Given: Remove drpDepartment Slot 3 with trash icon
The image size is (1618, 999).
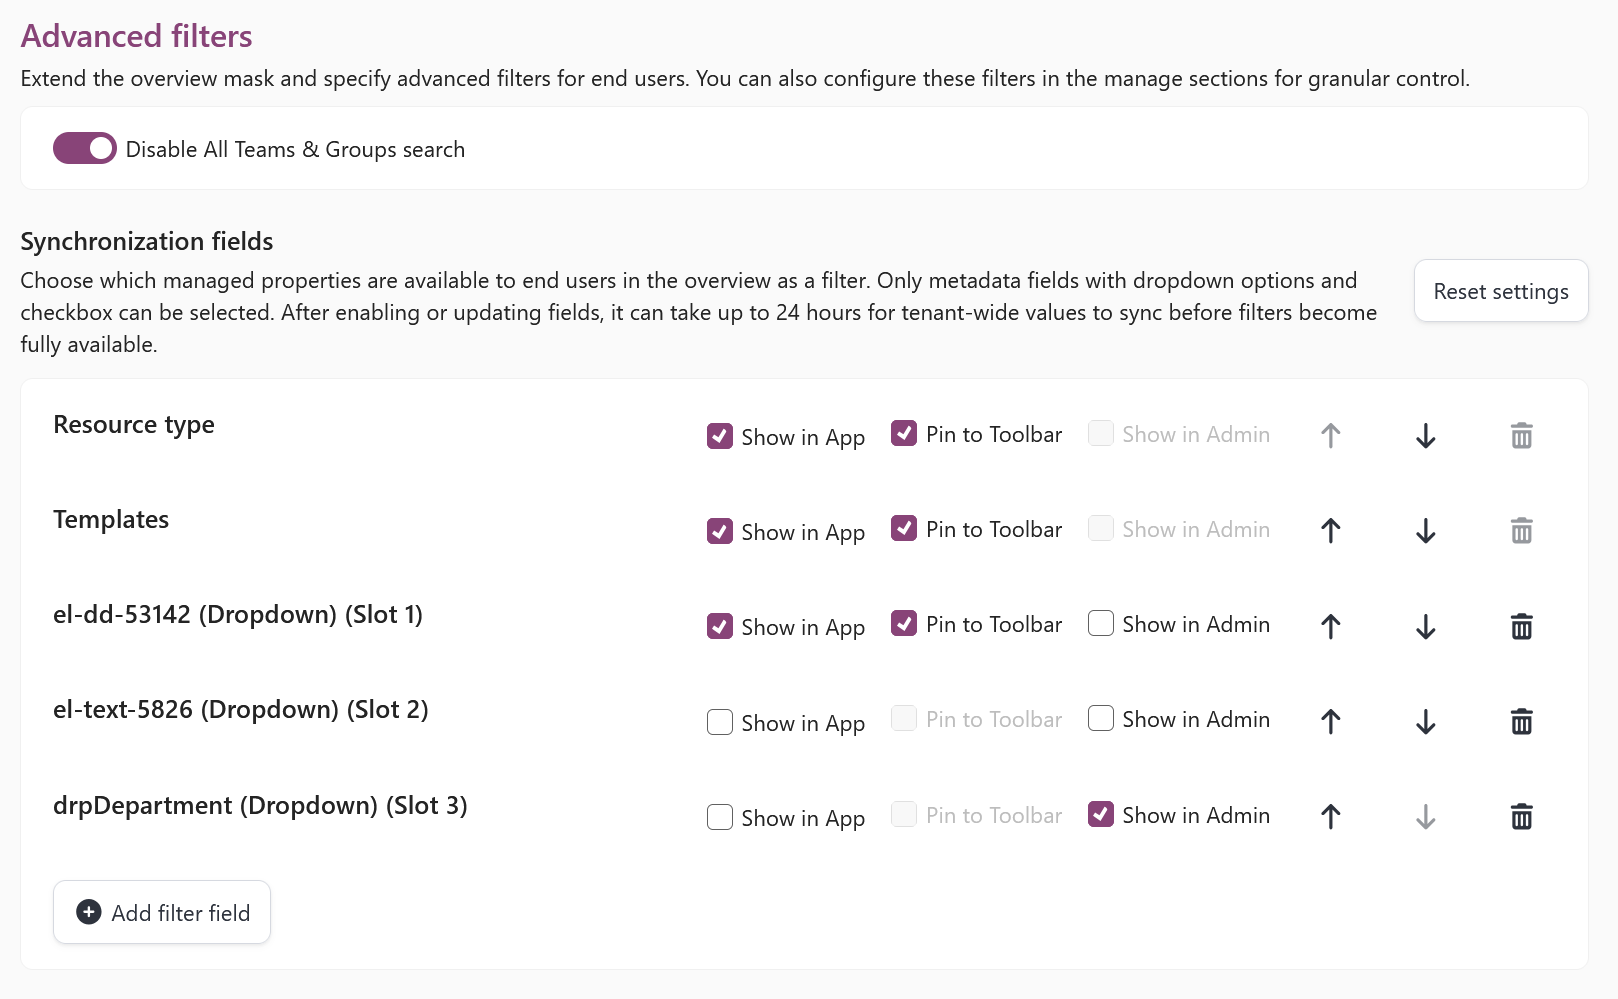Looking at the screenshot, I should 1521,817.
